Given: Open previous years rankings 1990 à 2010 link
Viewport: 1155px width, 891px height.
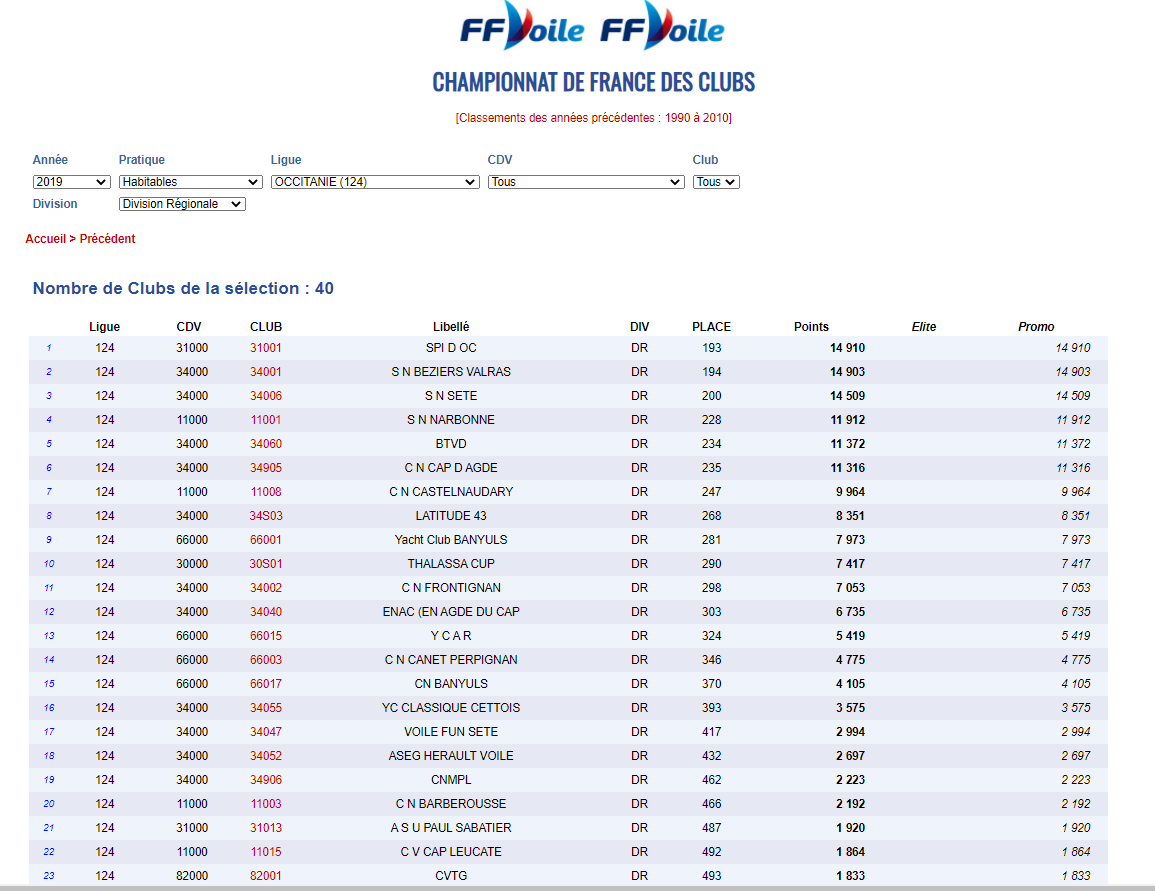Looking at the screenshot, I should point(594,118).
